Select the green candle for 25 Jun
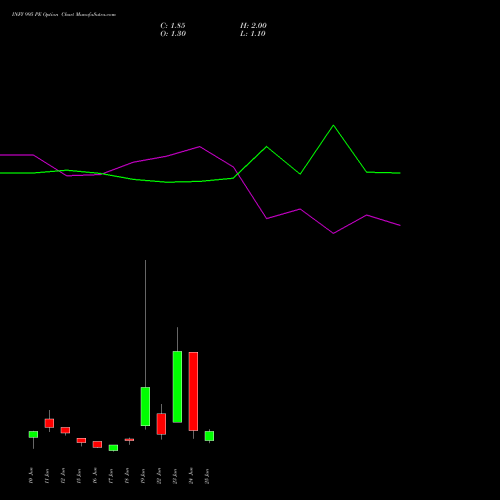 209,436
